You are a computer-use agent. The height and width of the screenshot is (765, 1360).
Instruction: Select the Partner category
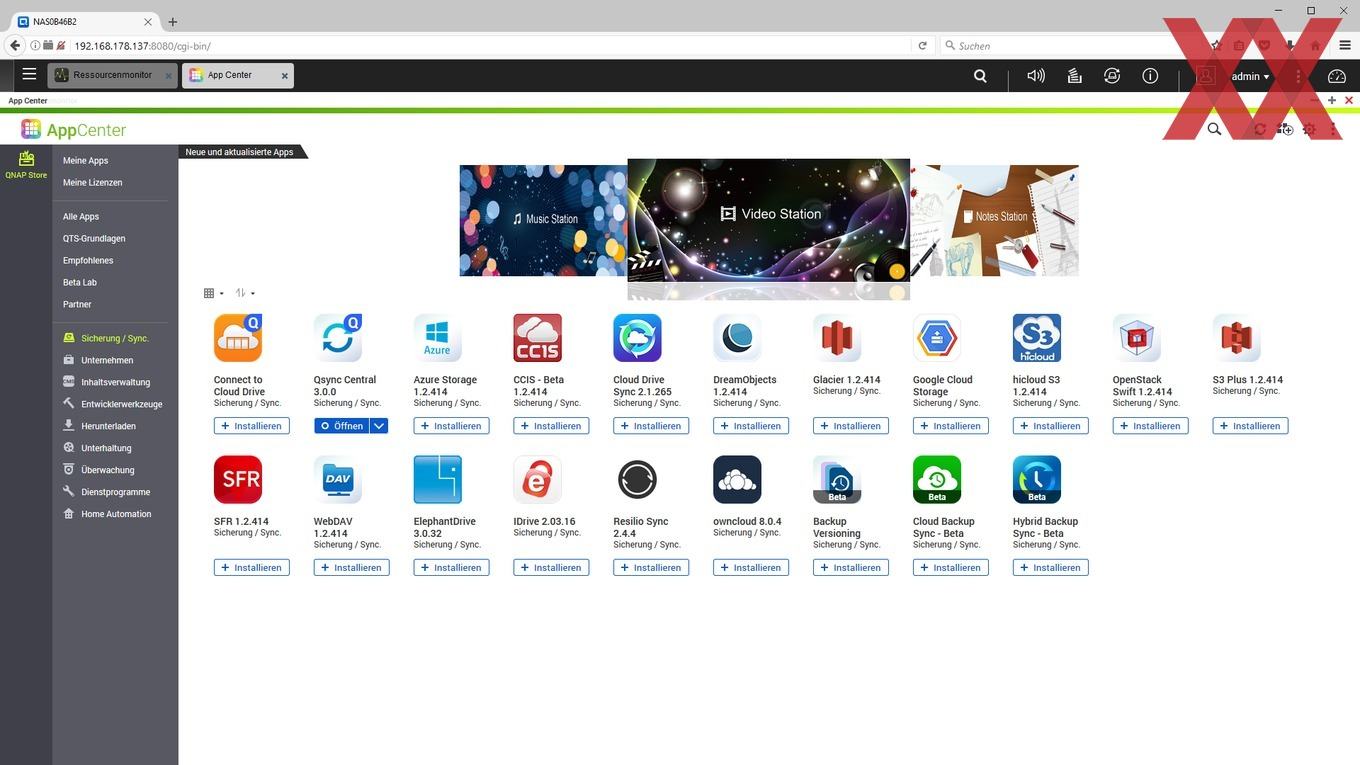pyautogui.click(x=77, y=305)
